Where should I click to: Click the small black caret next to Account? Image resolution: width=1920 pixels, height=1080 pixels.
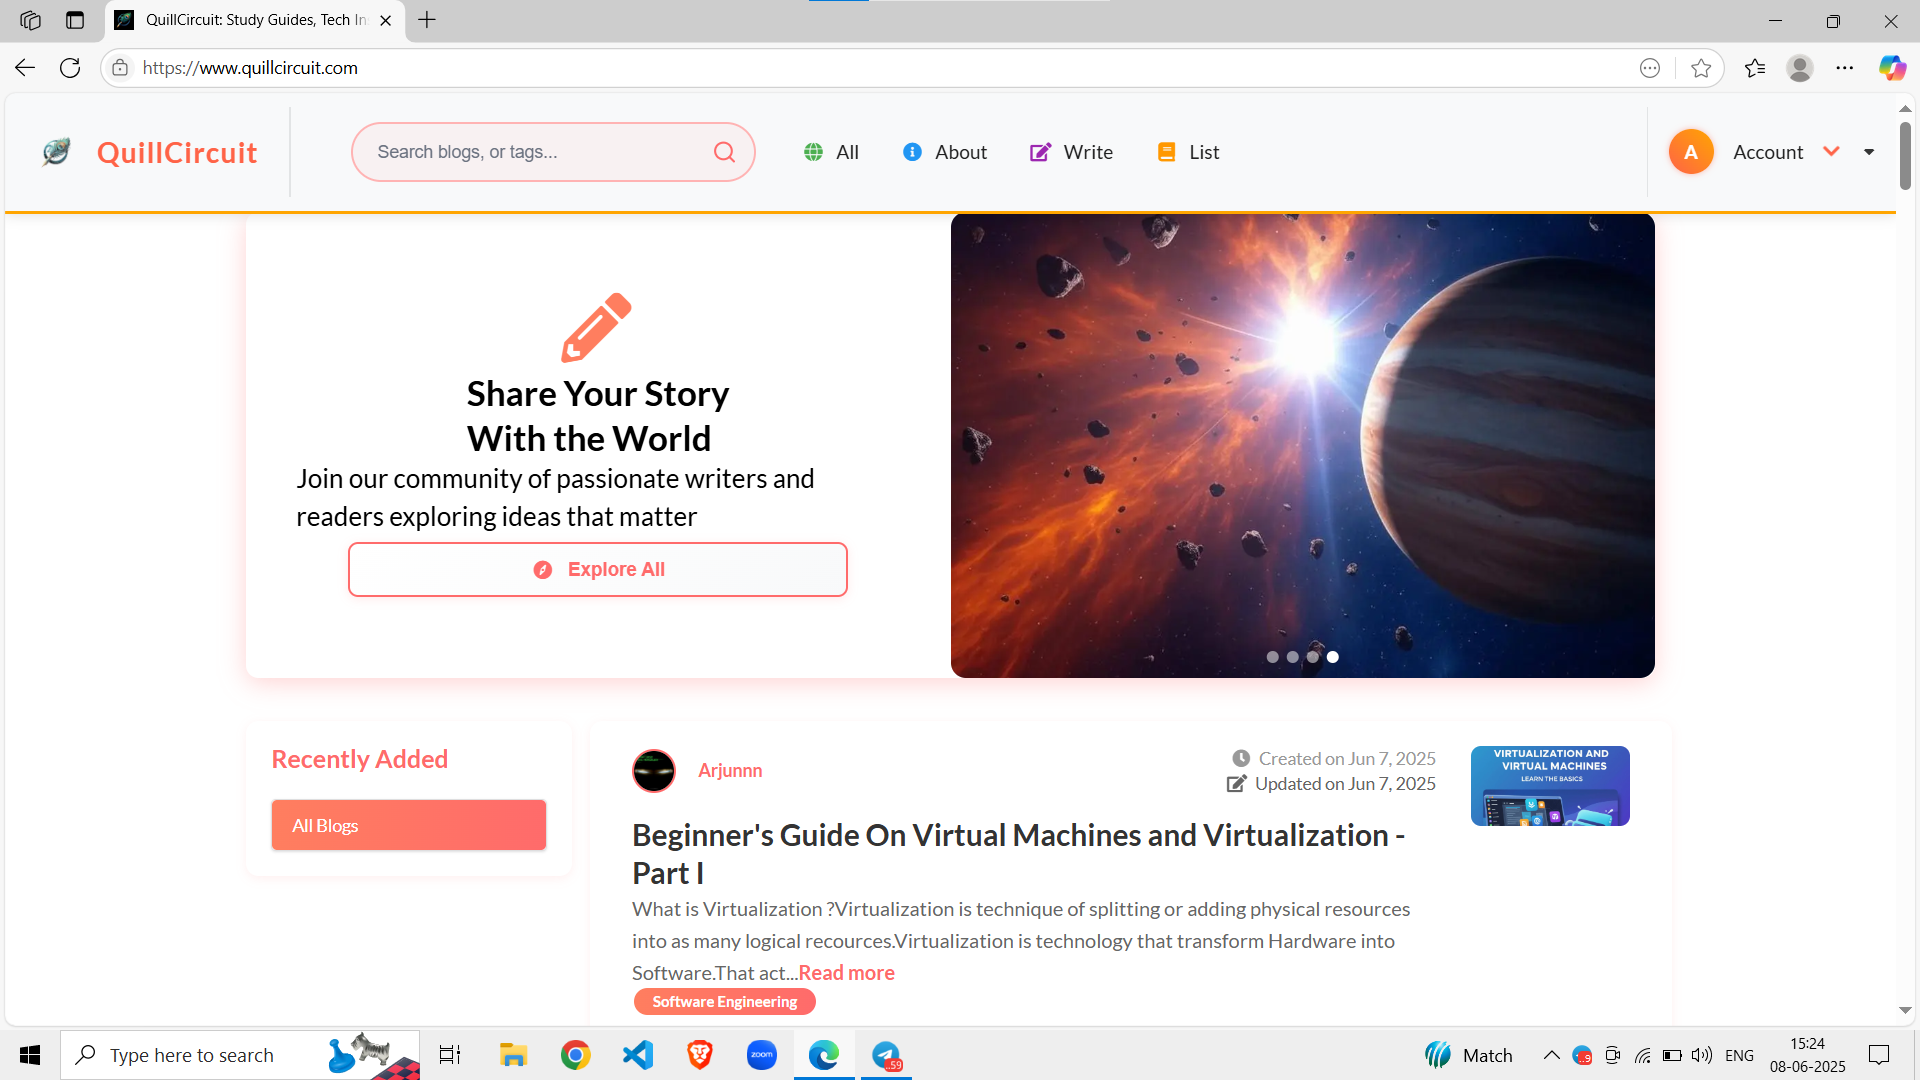point(1869,152)
